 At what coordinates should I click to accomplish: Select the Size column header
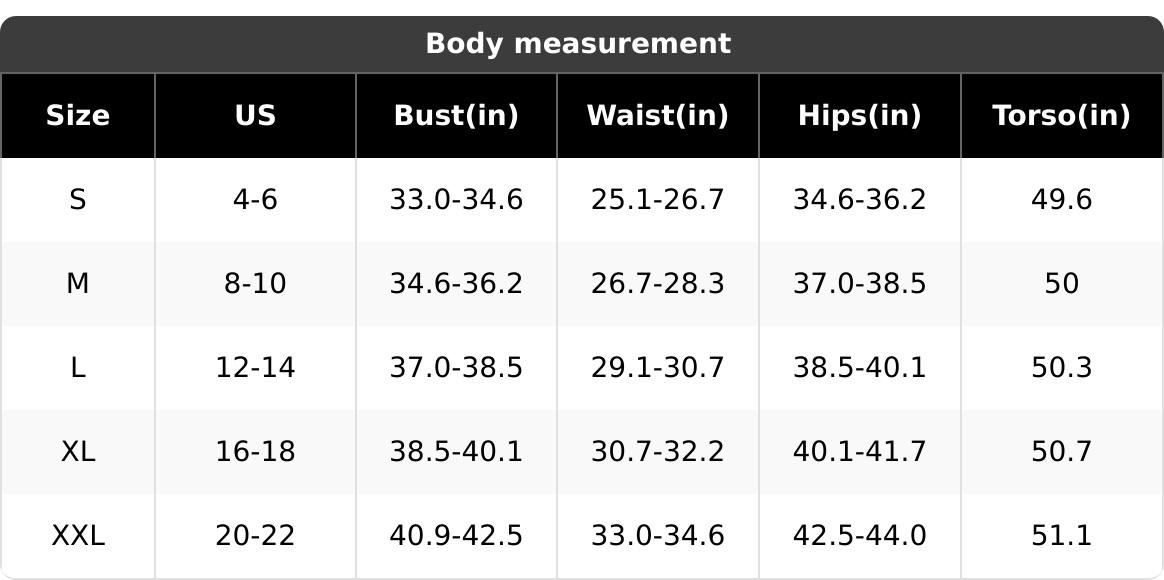click(77, 116)
